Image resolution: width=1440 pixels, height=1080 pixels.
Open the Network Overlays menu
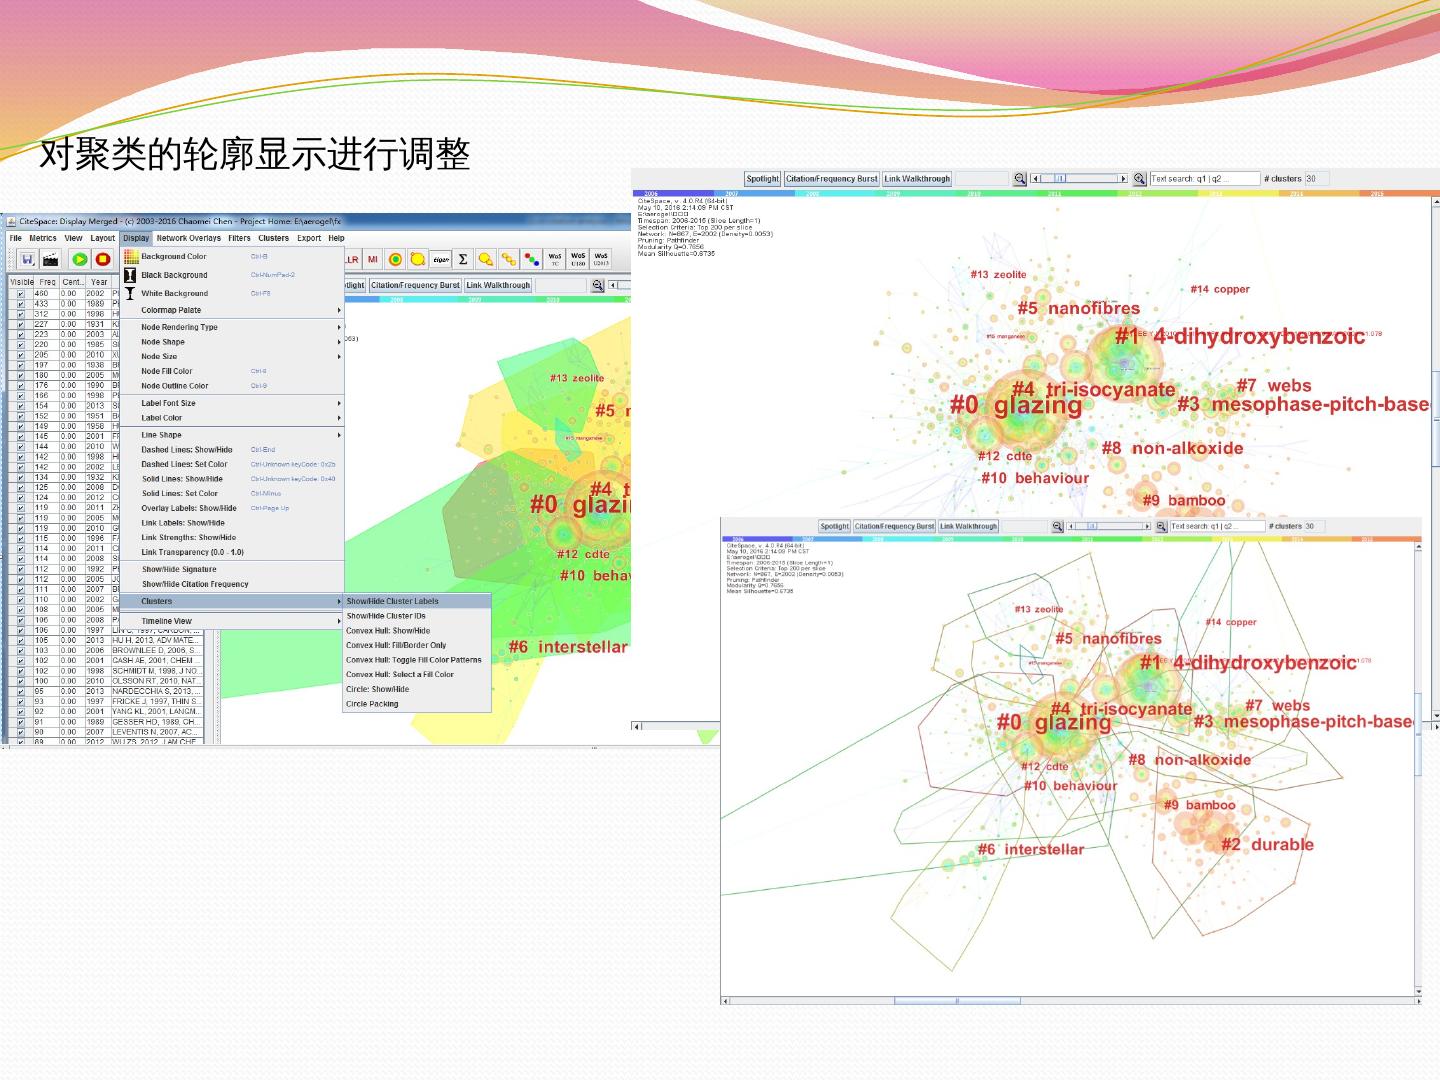click(188, 238)
